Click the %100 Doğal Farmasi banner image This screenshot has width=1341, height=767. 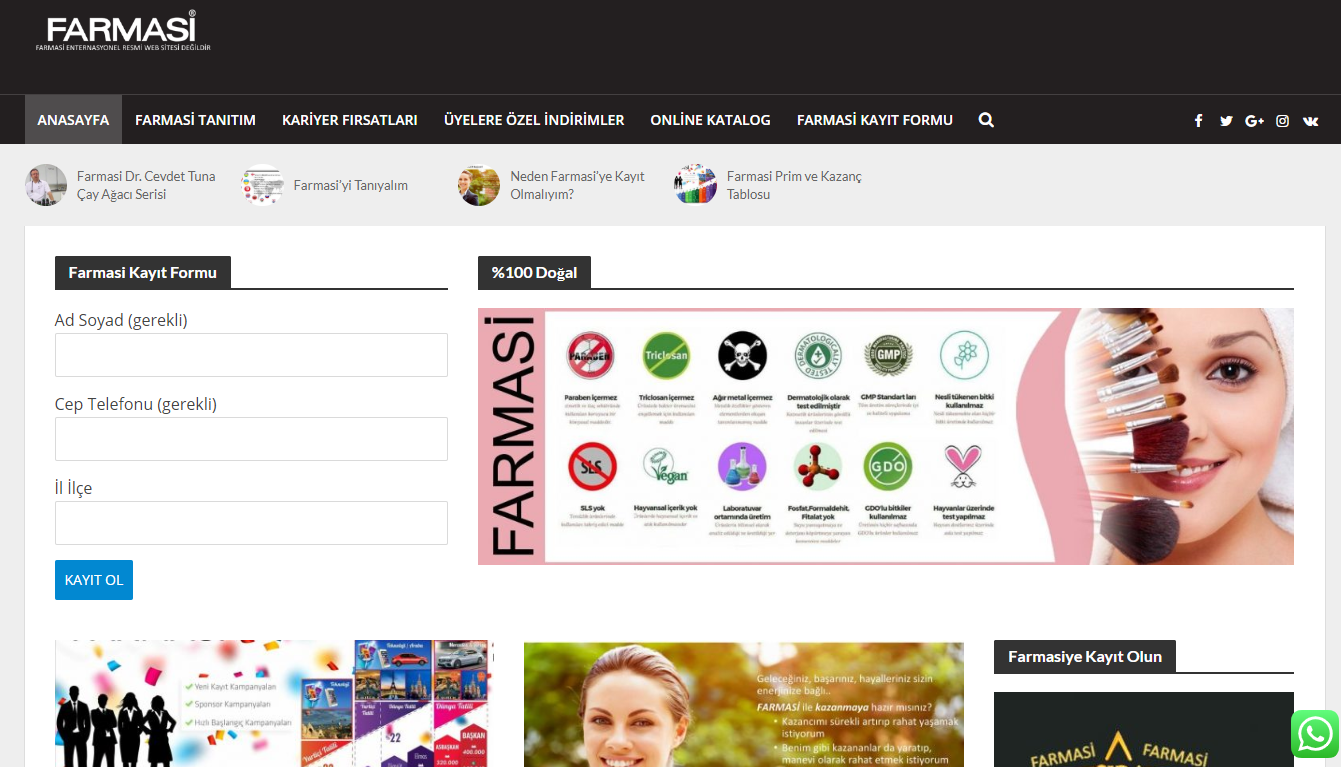pos(886,436)
